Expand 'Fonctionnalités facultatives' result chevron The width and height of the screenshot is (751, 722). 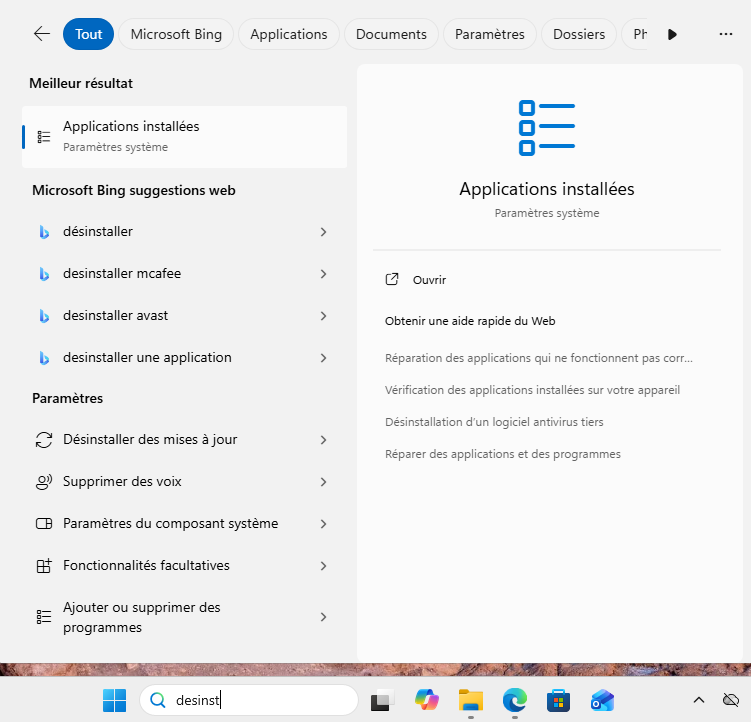coord(323,566)
